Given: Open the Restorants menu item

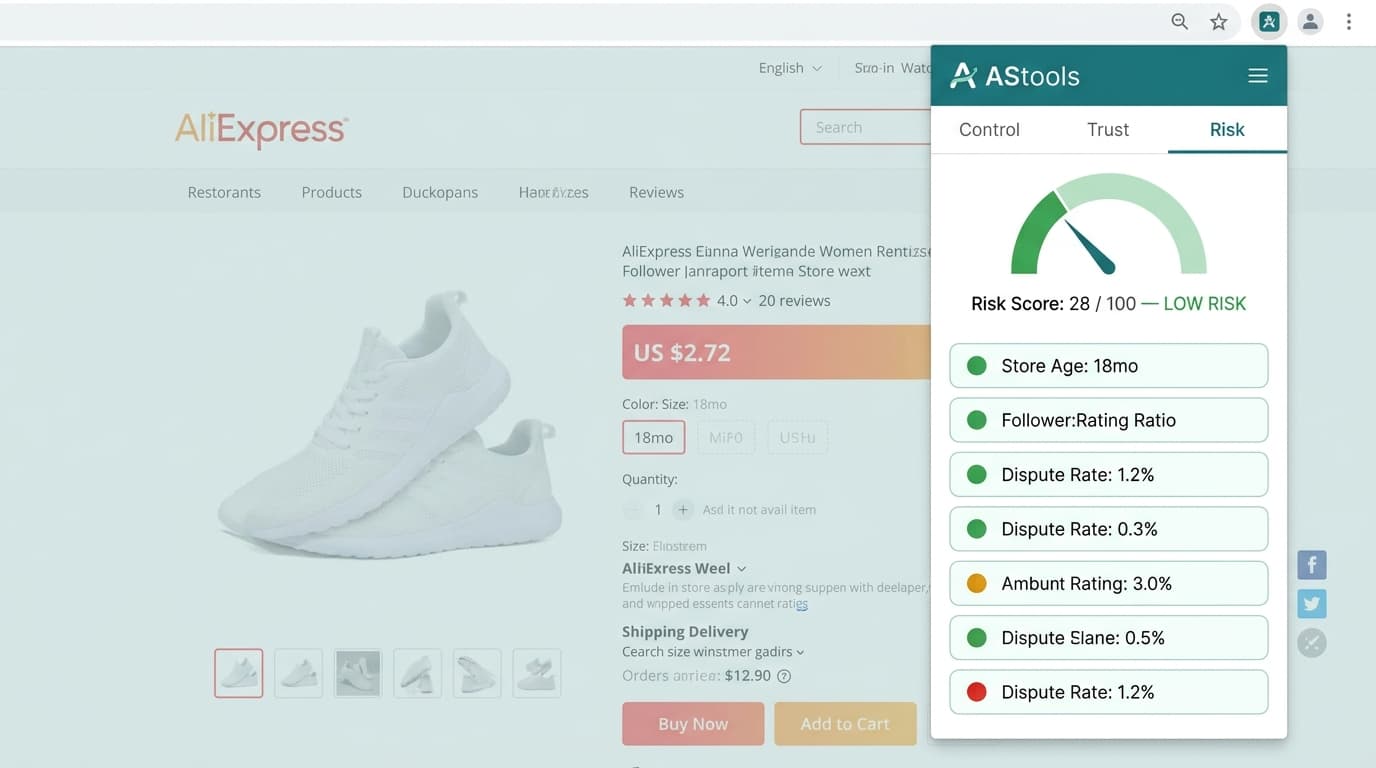Looking at the screenshot, I should (224, 192).
